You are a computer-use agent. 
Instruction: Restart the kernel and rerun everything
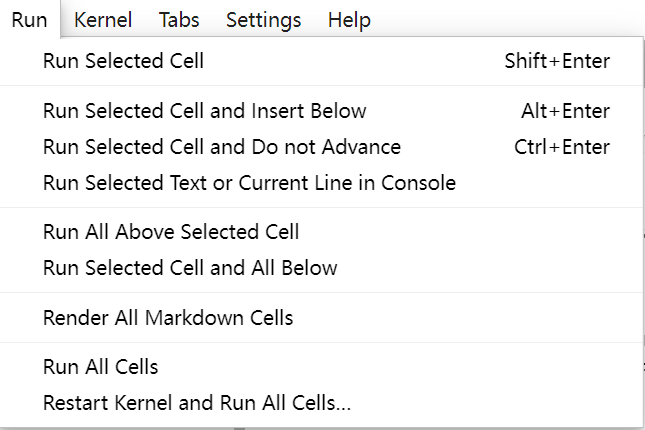point(197,404)
